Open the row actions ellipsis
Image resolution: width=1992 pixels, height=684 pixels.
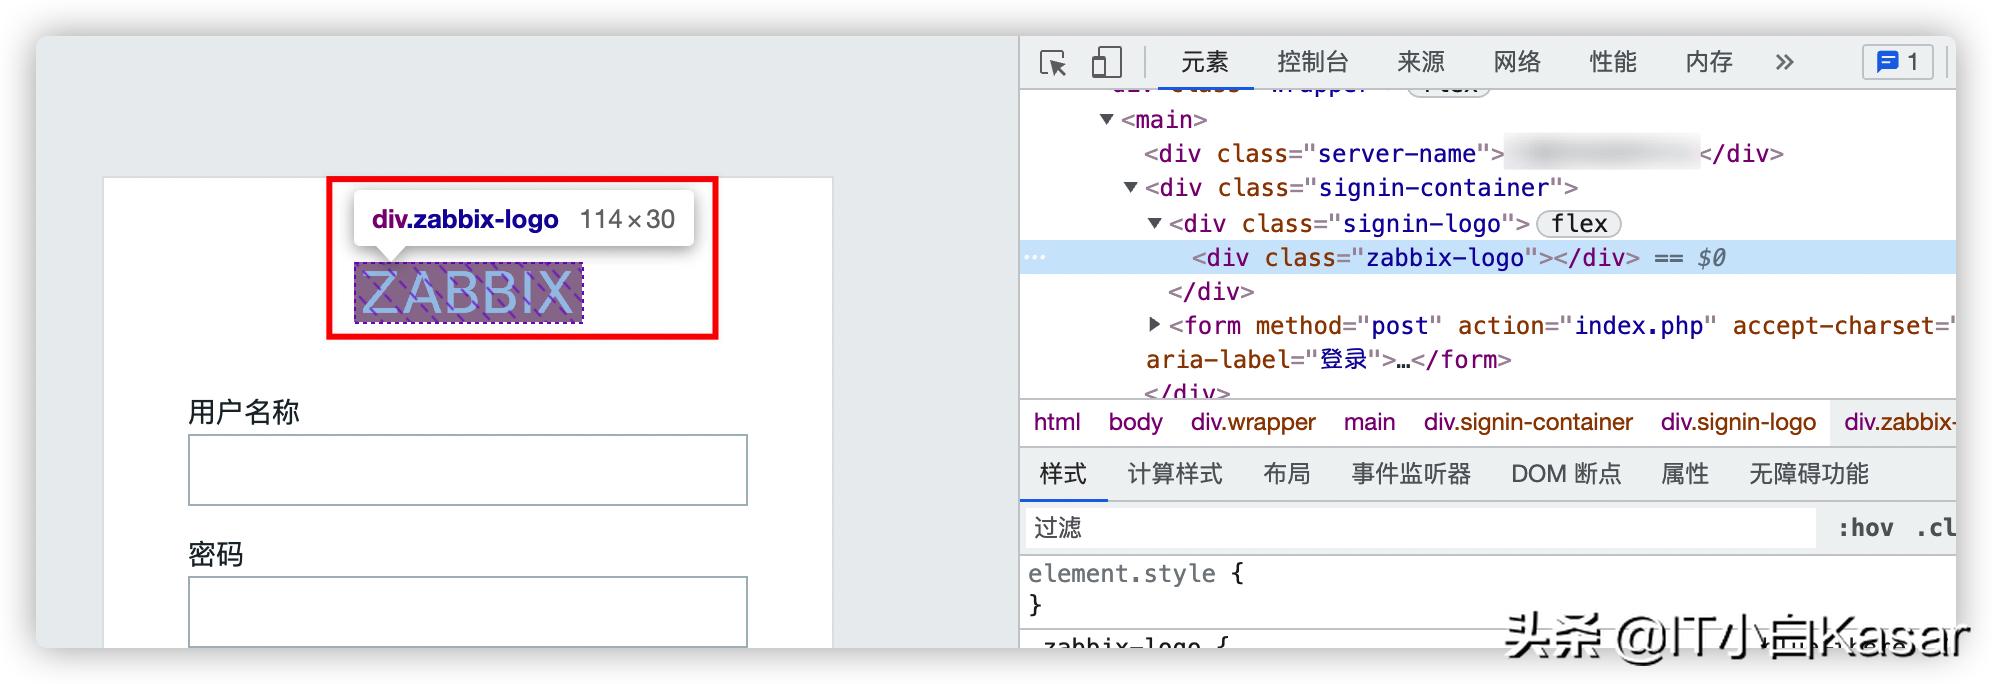pos(1035,258)
